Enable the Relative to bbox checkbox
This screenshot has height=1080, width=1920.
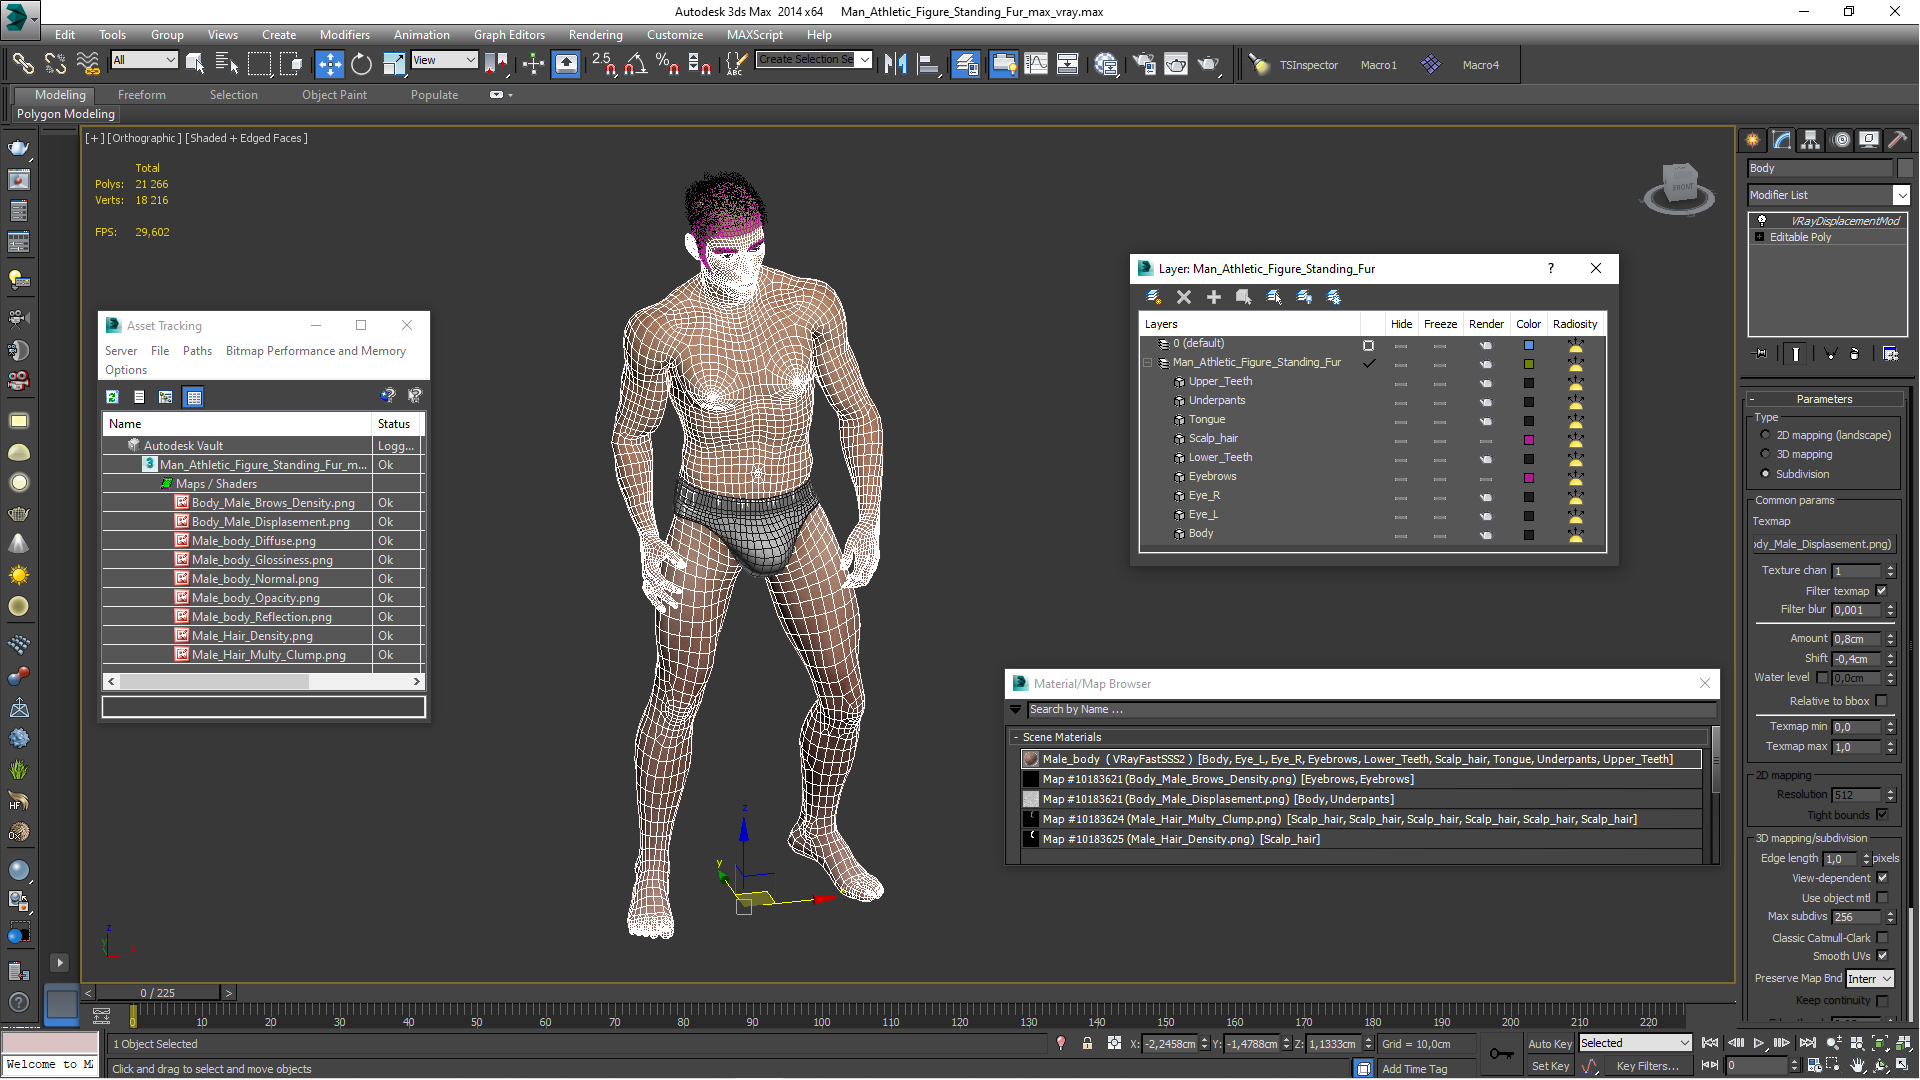coord(1881,701)
